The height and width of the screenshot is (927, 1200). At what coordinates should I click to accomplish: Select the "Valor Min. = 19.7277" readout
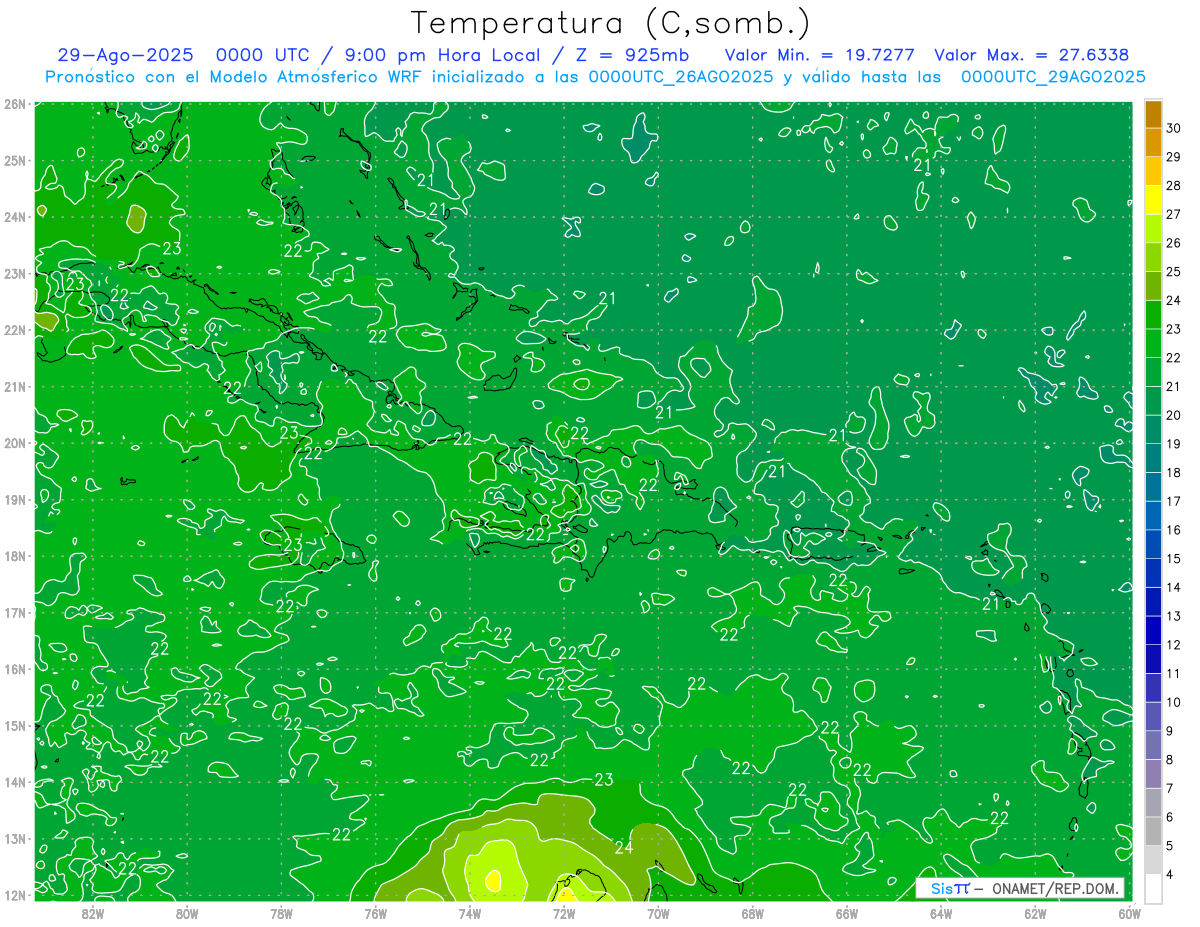820,55
